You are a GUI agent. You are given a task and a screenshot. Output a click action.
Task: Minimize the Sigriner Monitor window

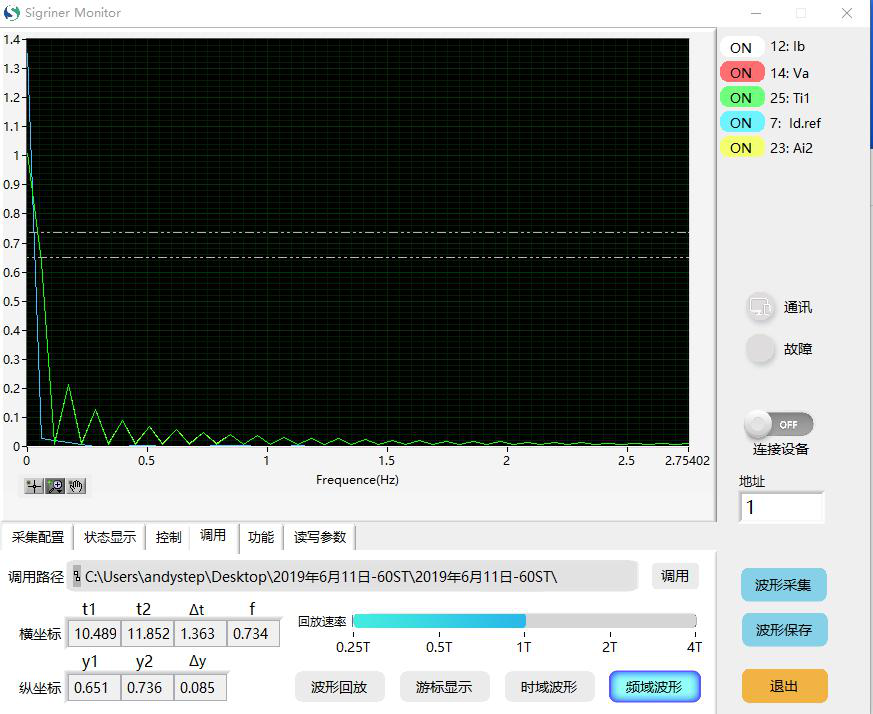756,13
